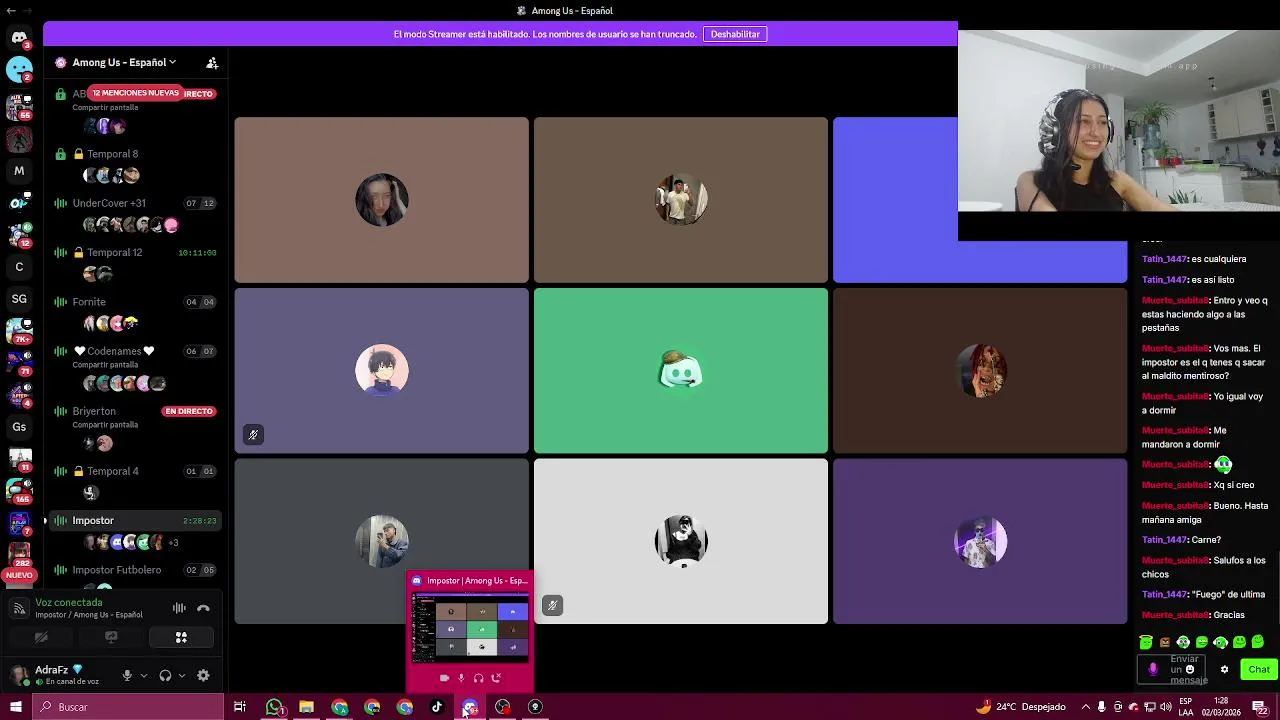
Task: Open the server icon labeled SG
Action: (x=19, y=299)
